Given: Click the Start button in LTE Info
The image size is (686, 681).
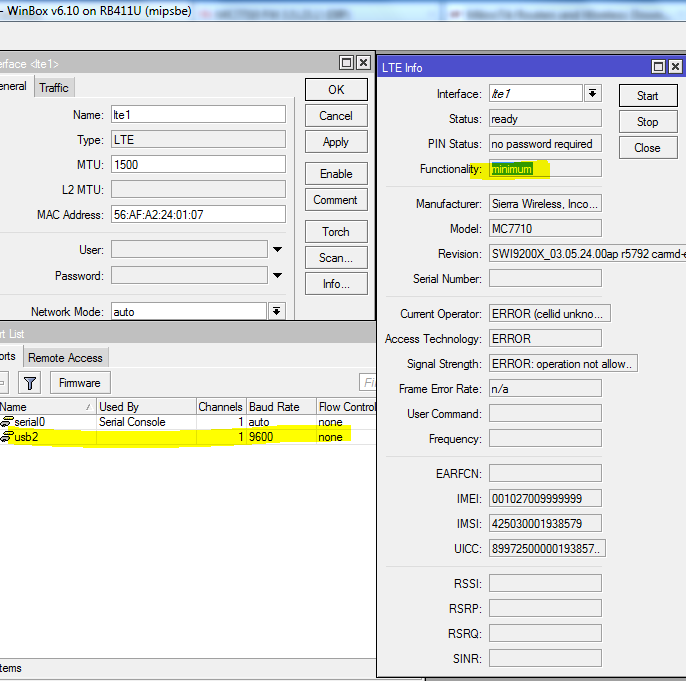Looking at the screenshot, I should point(647,96).
